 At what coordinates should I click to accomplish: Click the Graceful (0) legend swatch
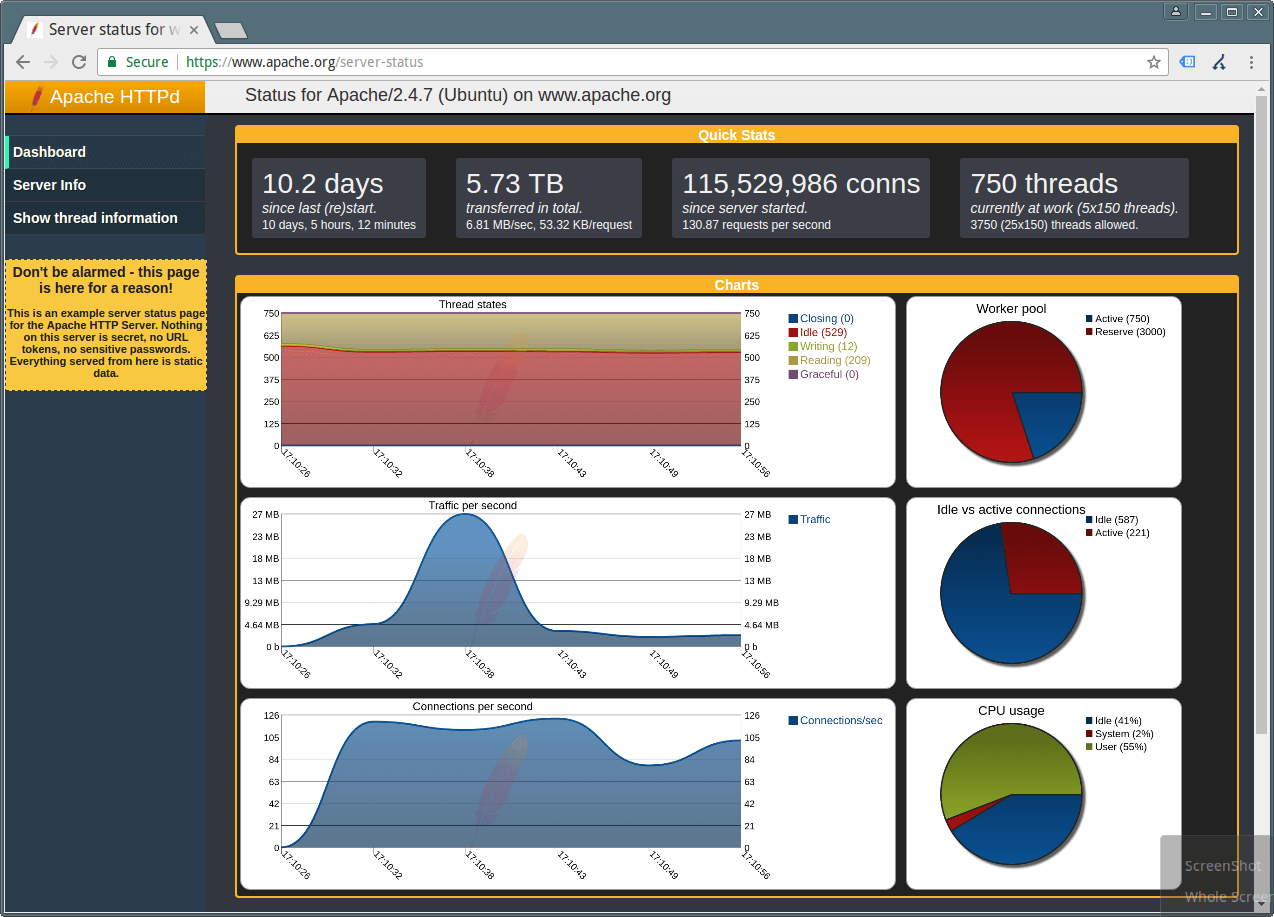pyautogui.click(x=794, y=375)
